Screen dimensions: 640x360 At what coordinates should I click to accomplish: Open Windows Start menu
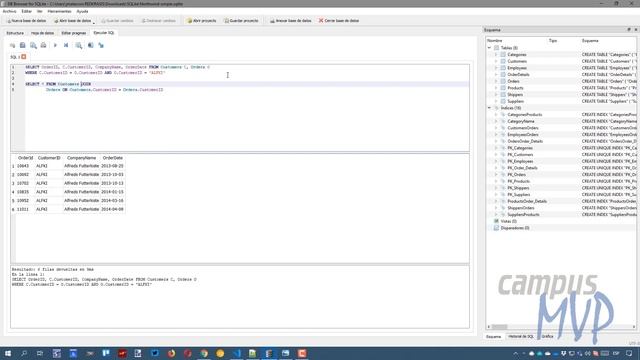(x=7, y=353)
